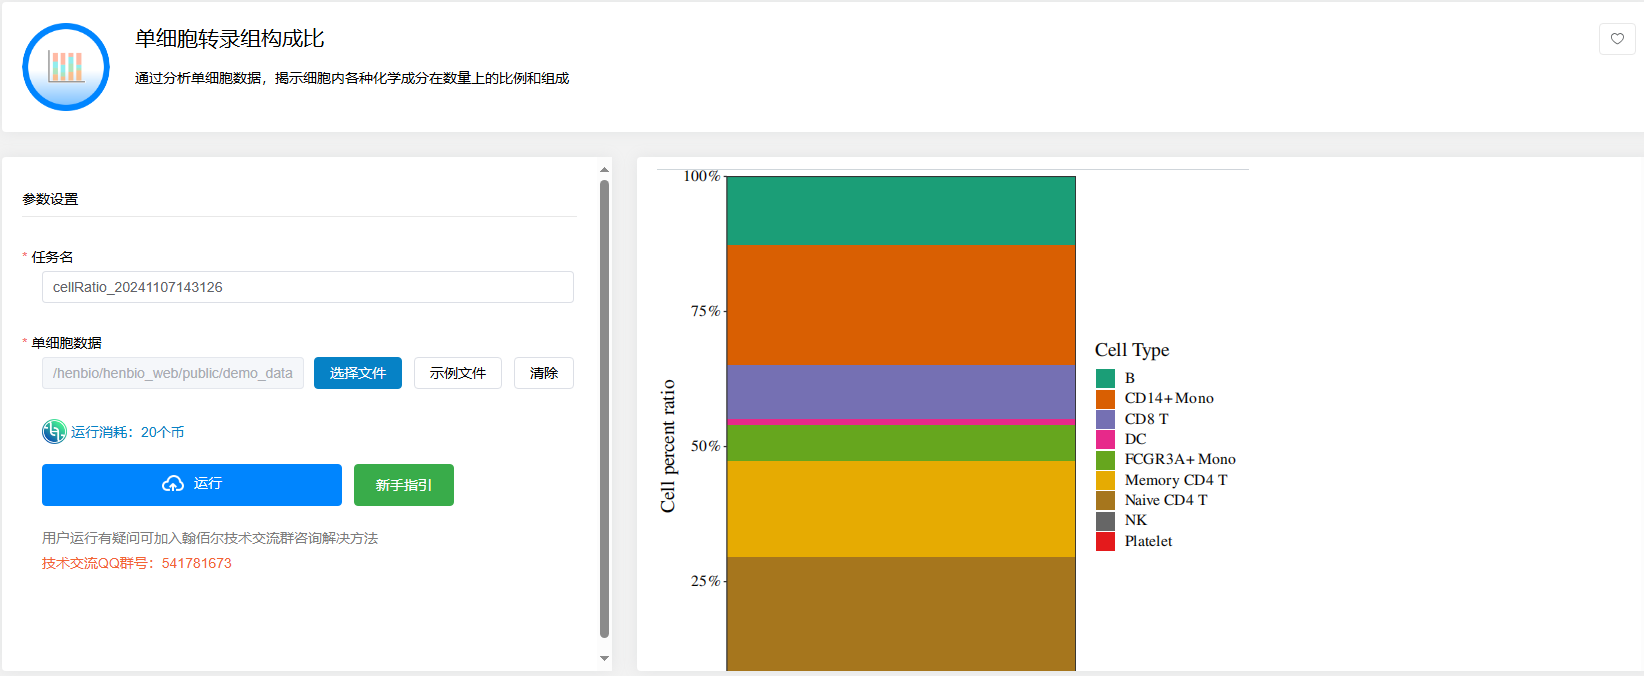Click the DC legend swatch
1644x676 pixels.
click(x=1105, y=439)
